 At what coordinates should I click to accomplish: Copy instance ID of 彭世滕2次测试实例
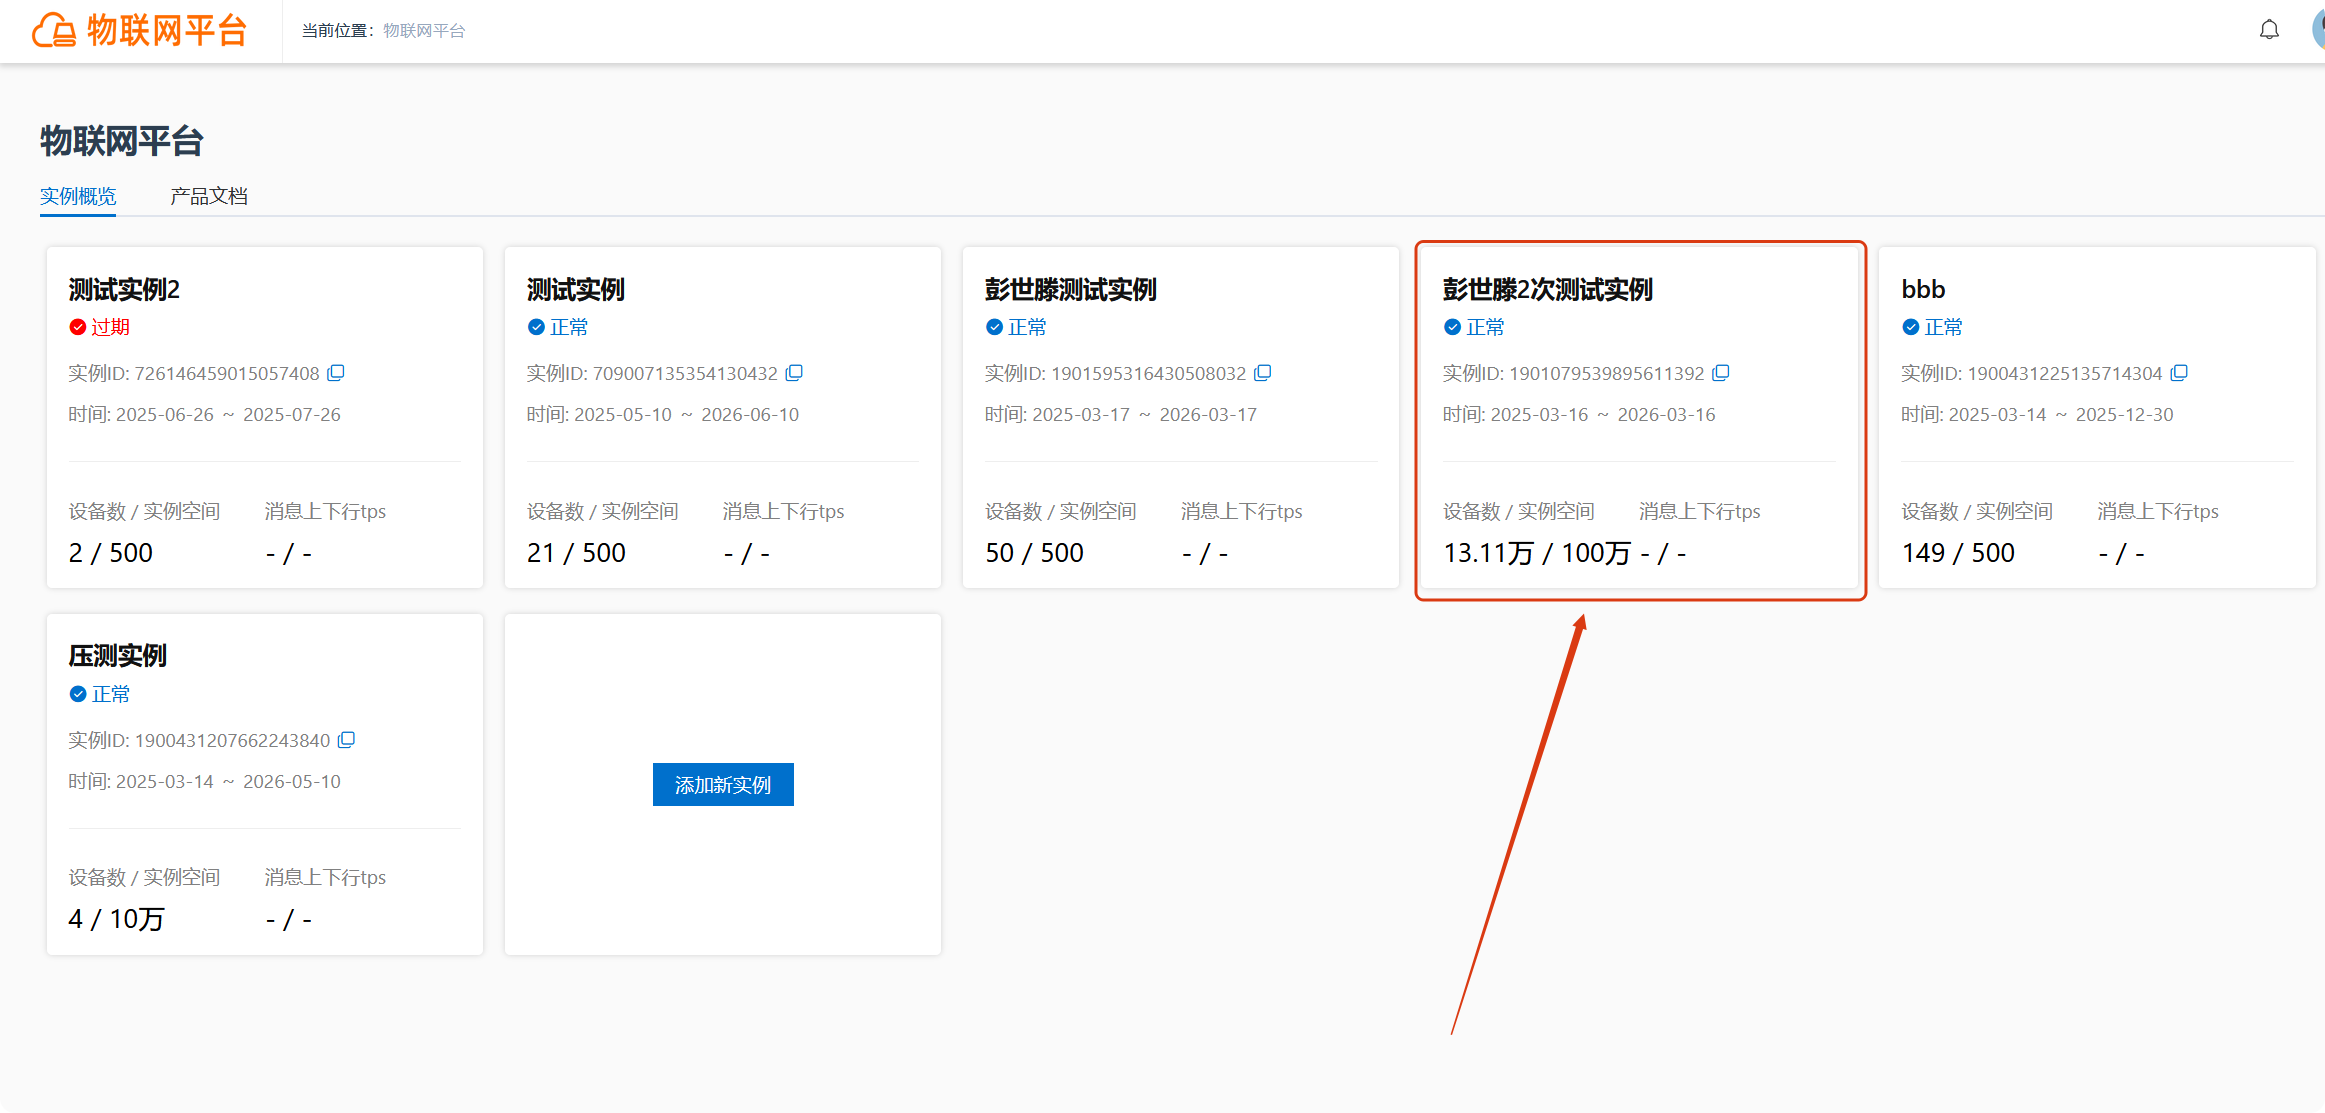pyautogui.click(x=1721, y=373)
